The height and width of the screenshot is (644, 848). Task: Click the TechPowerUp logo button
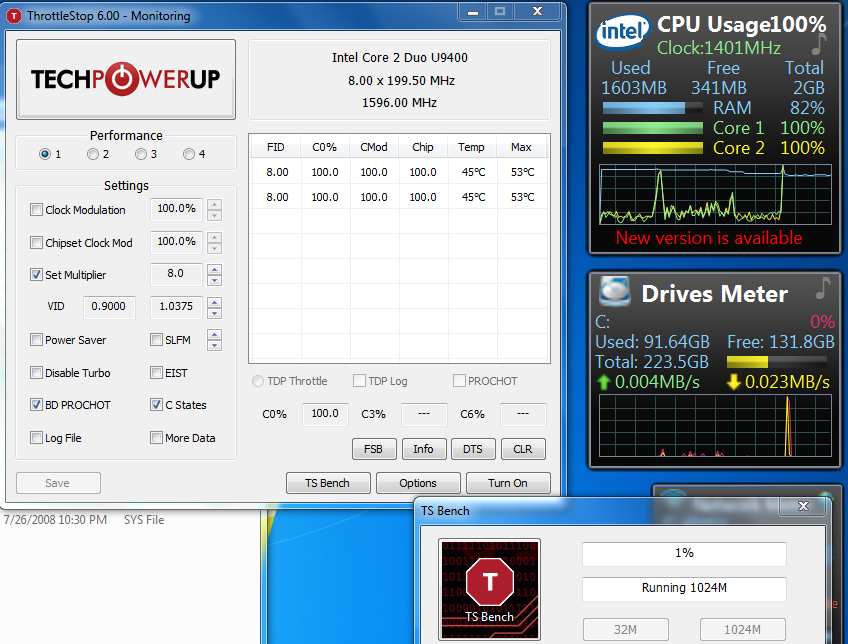pyautogui.click(x=126, y=79)
